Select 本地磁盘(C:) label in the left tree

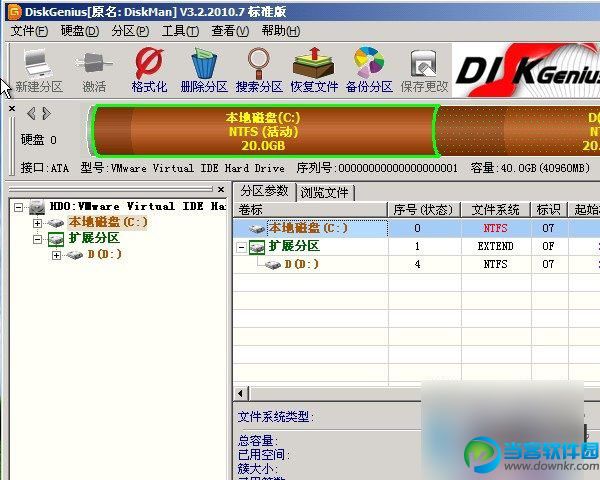pyautogui.click(x=108, y=222)
